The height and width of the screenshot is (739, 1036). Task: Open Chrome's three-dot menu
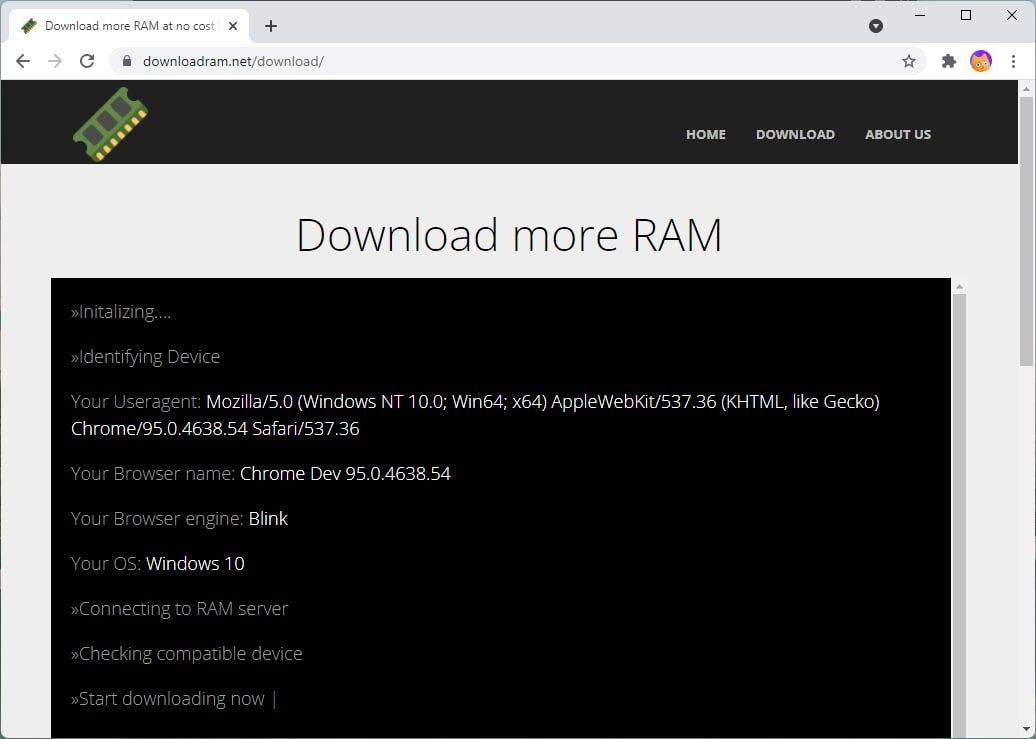pyautogui.click(x=1013, y=61)
